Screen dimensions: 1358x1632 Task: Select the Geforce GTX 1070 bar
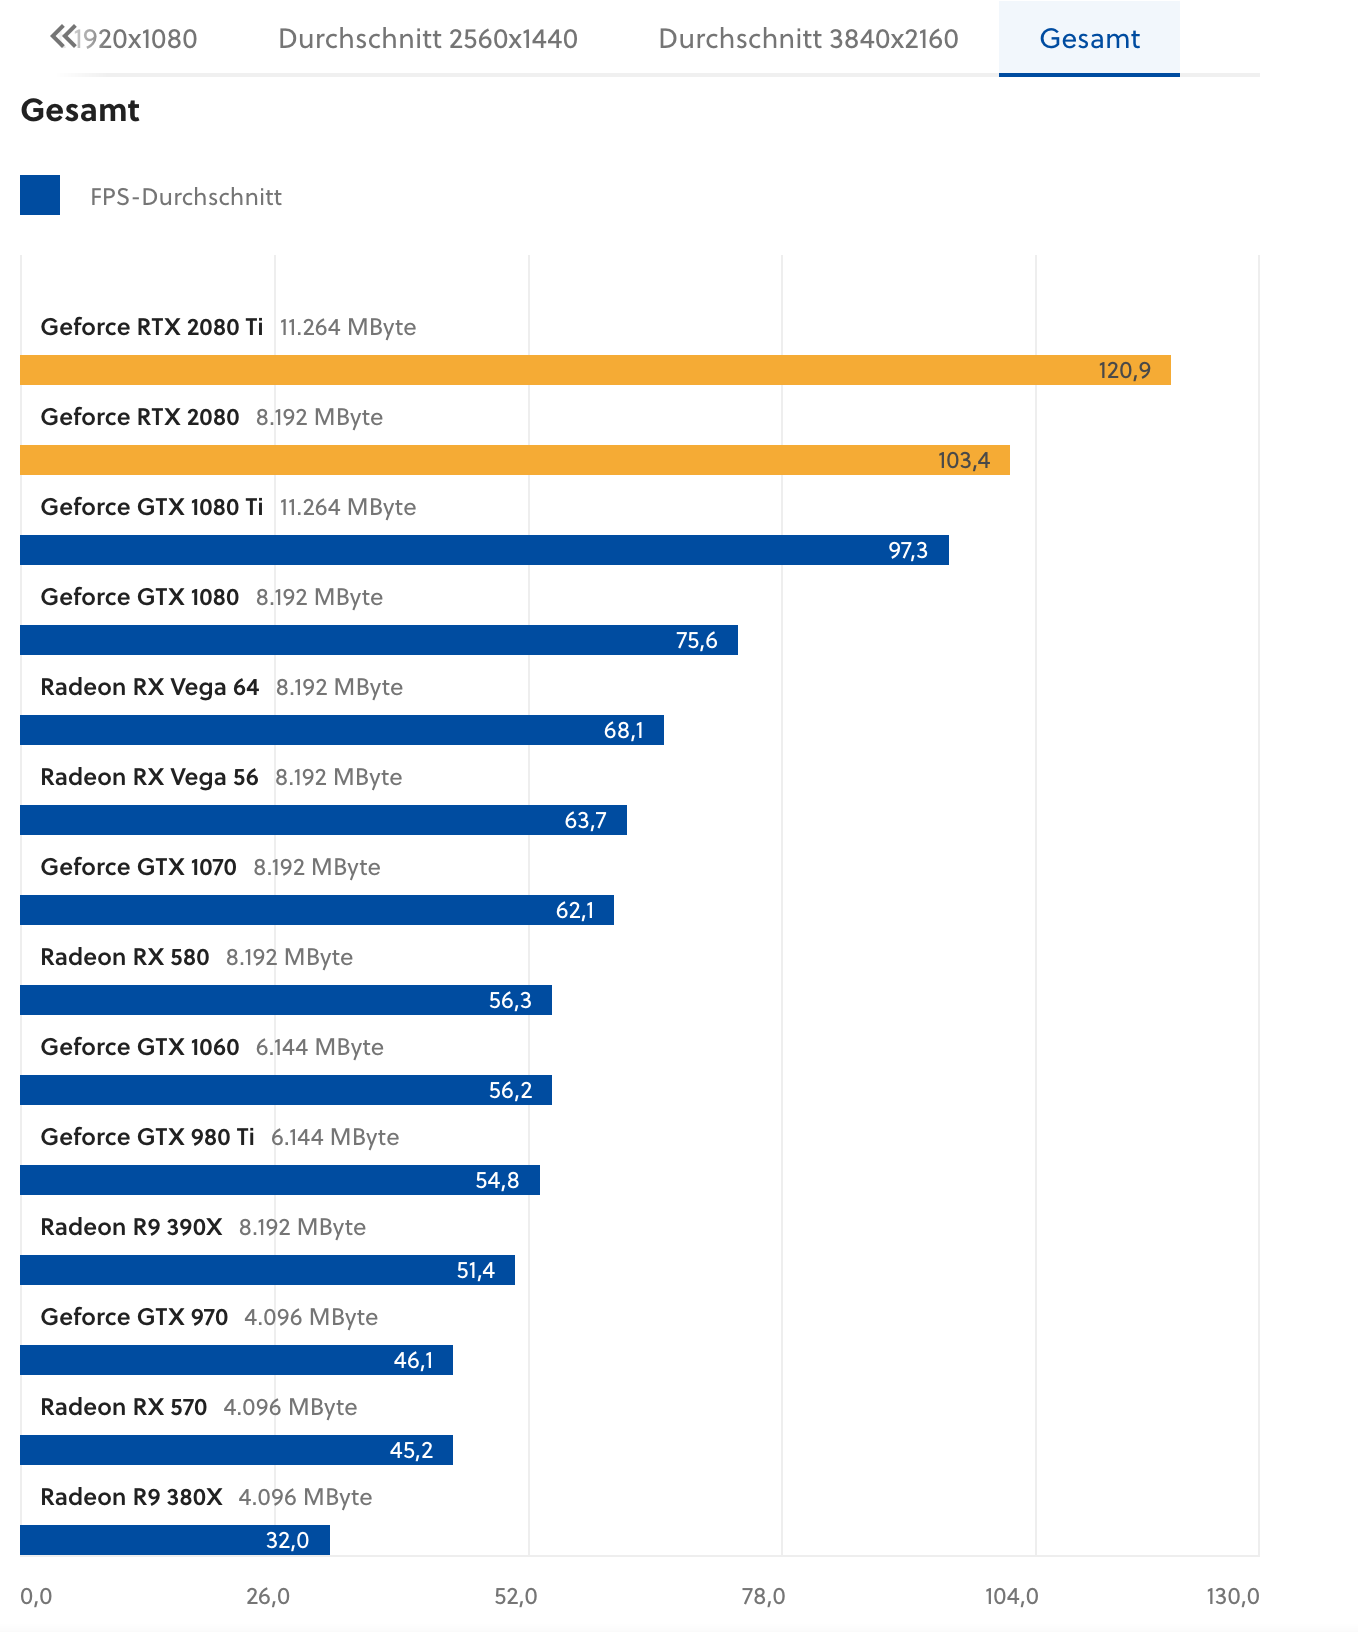(317, 910)
